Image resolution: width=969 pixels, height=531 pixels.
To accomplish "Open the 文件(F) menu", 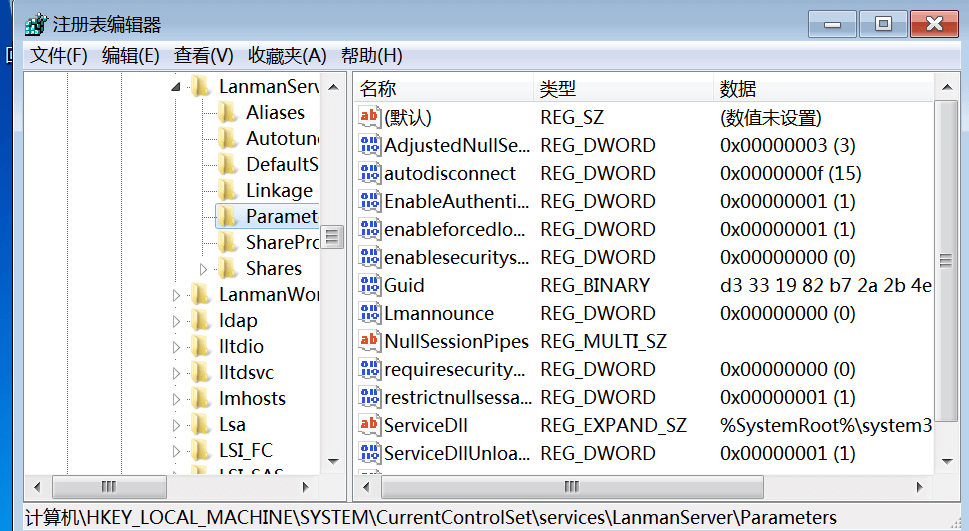I will 59,56.
